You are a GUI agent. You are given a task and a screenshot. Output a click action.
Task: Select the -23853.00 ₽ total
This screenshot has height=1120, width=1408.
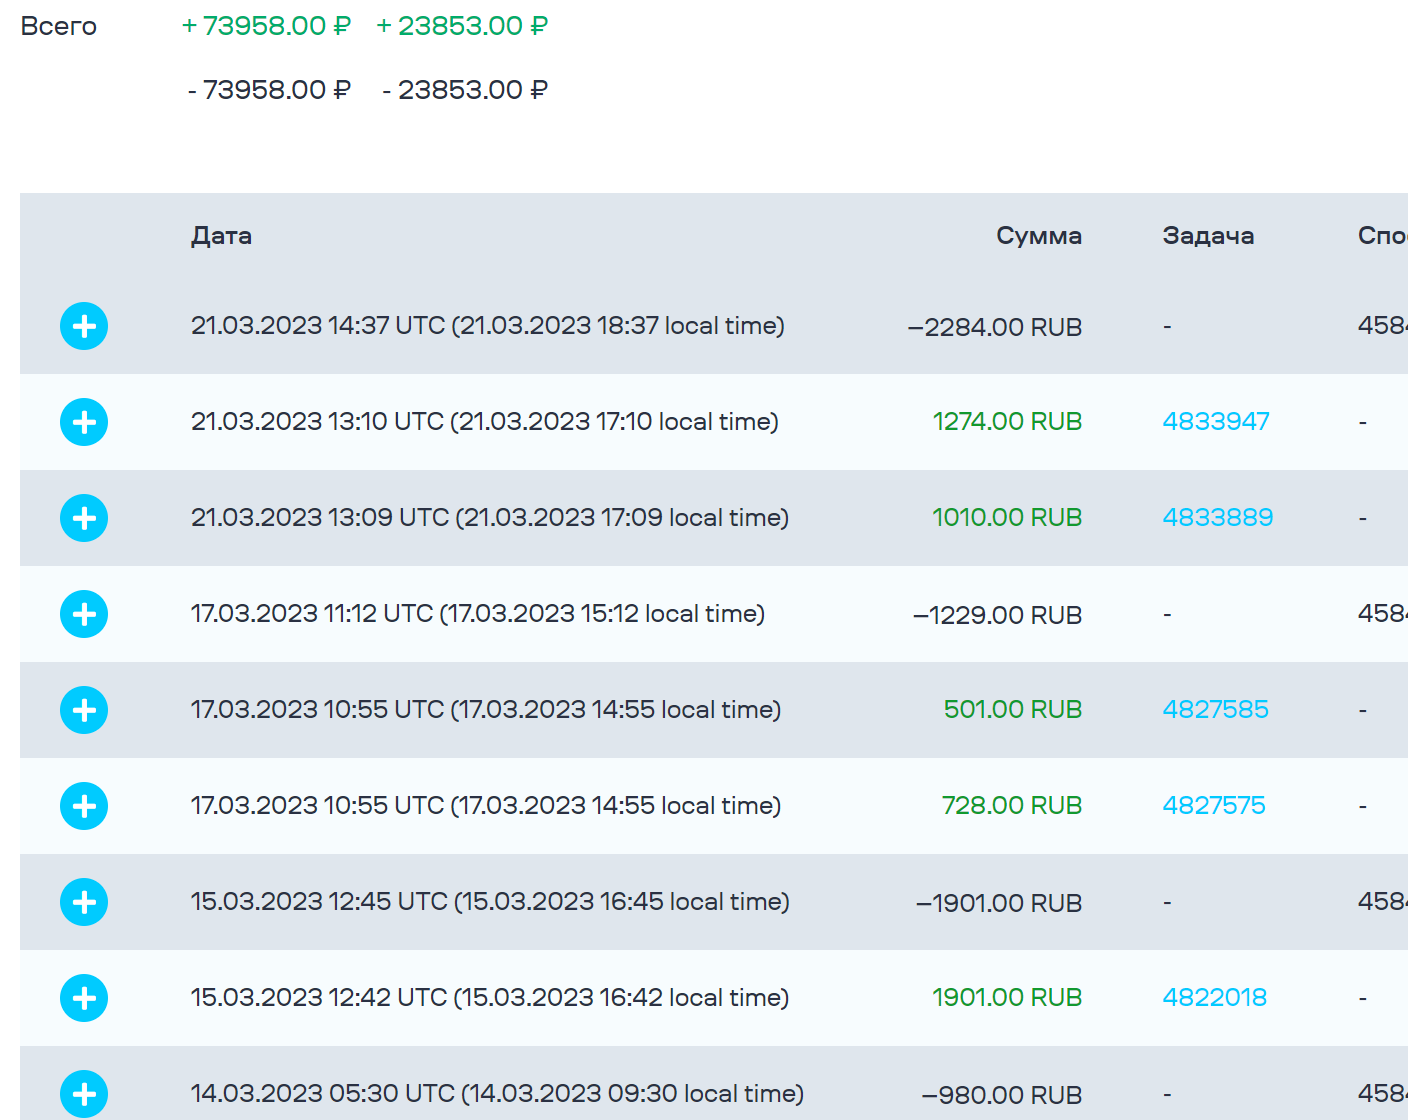465,90
